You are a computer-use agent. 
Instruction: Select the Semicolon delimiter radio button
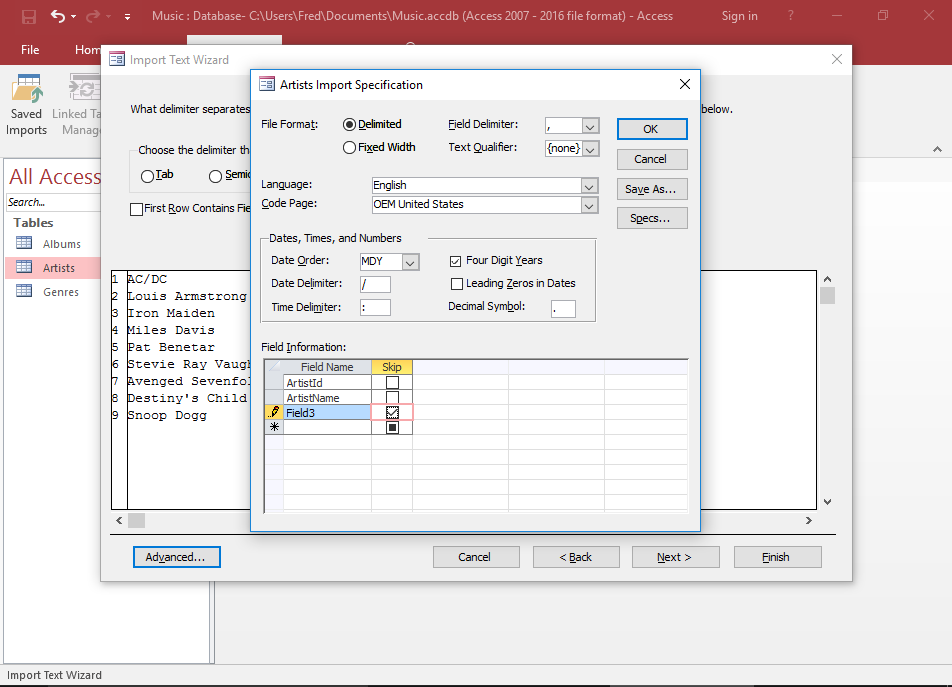pyautogui.click(x=215, y=177)
